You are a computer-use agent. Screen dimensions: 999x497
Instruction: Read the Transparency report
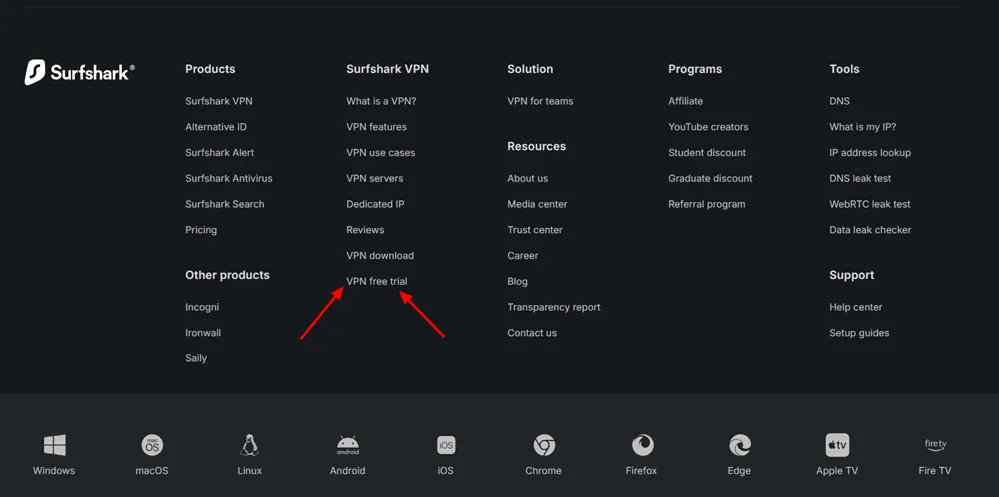pos(554,307)
